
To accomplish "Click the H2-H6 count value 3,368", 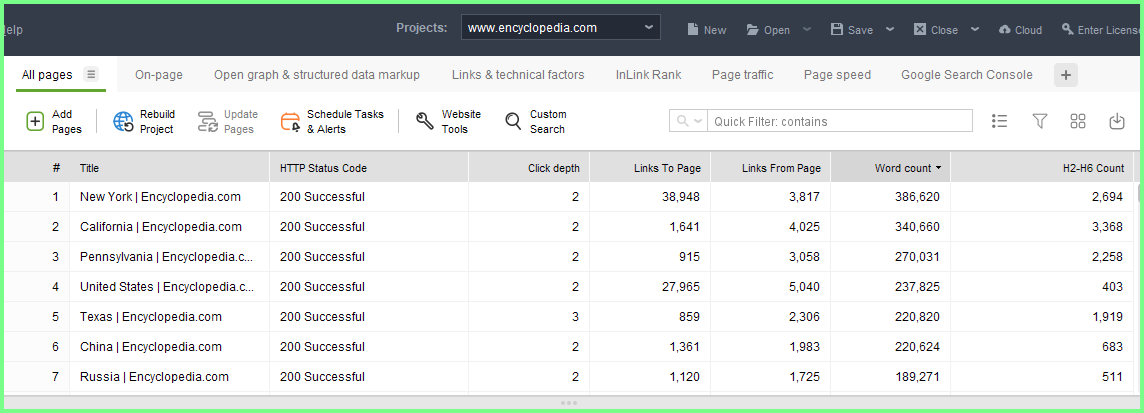I will coord(1107,227).
